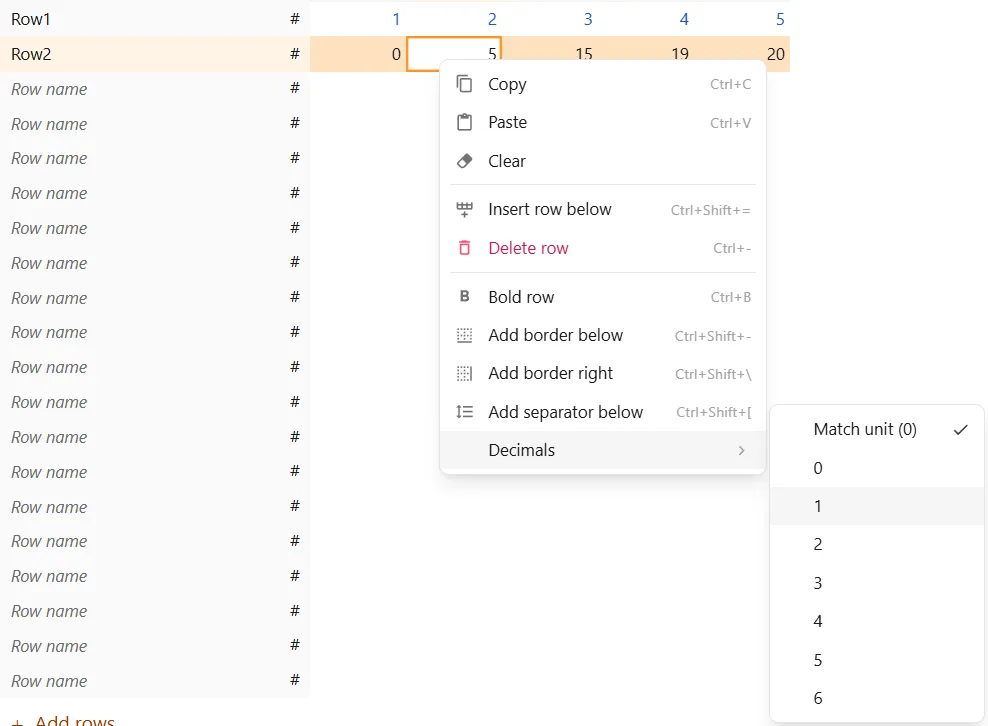Viewport: 988px width, 726px height.
Task: Select Copy from the context menu
Action: 603,84
